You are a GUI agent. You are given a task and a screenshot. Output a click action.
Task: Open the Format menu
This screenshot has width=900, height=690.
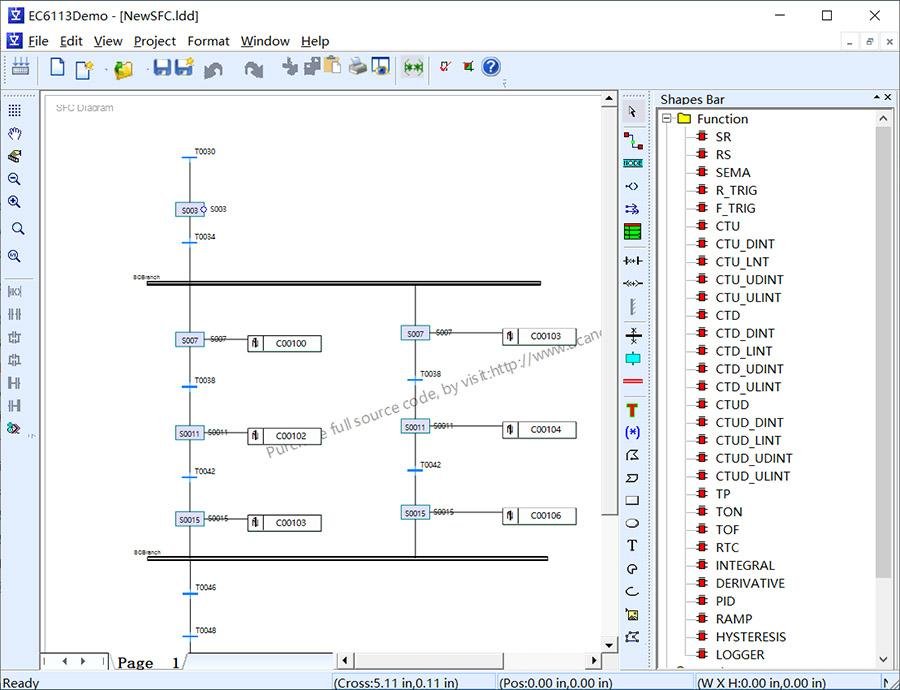pyautogui.click(x=208, y=41)
